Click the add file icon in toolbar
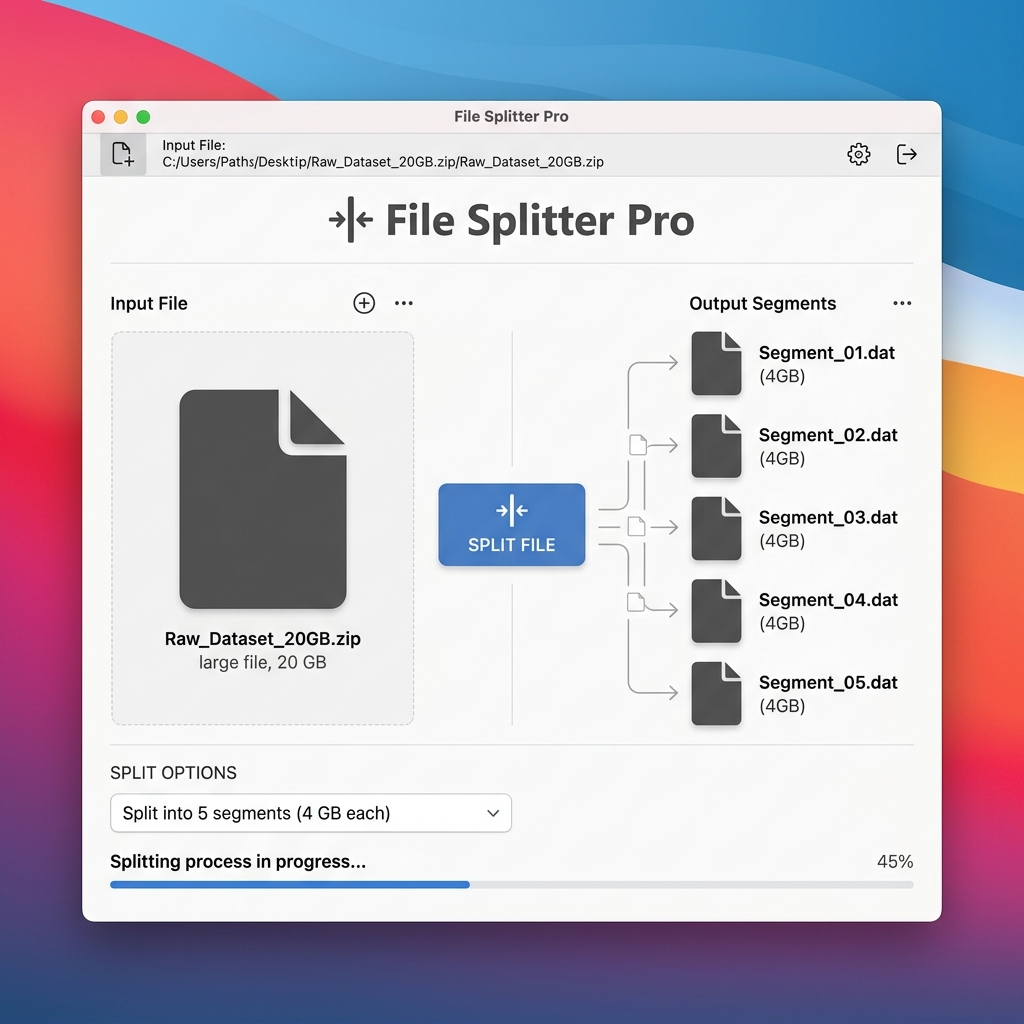 pos(123,154)
